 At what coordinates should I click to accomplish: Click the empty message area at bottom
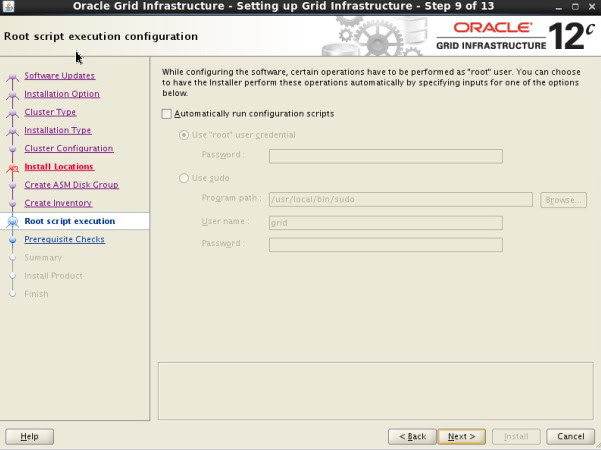pos(376,391)
